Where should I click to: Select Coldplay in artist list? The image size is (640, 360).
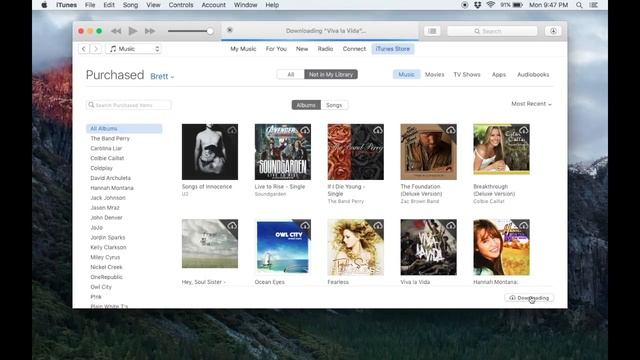click(x=102, y=168)
